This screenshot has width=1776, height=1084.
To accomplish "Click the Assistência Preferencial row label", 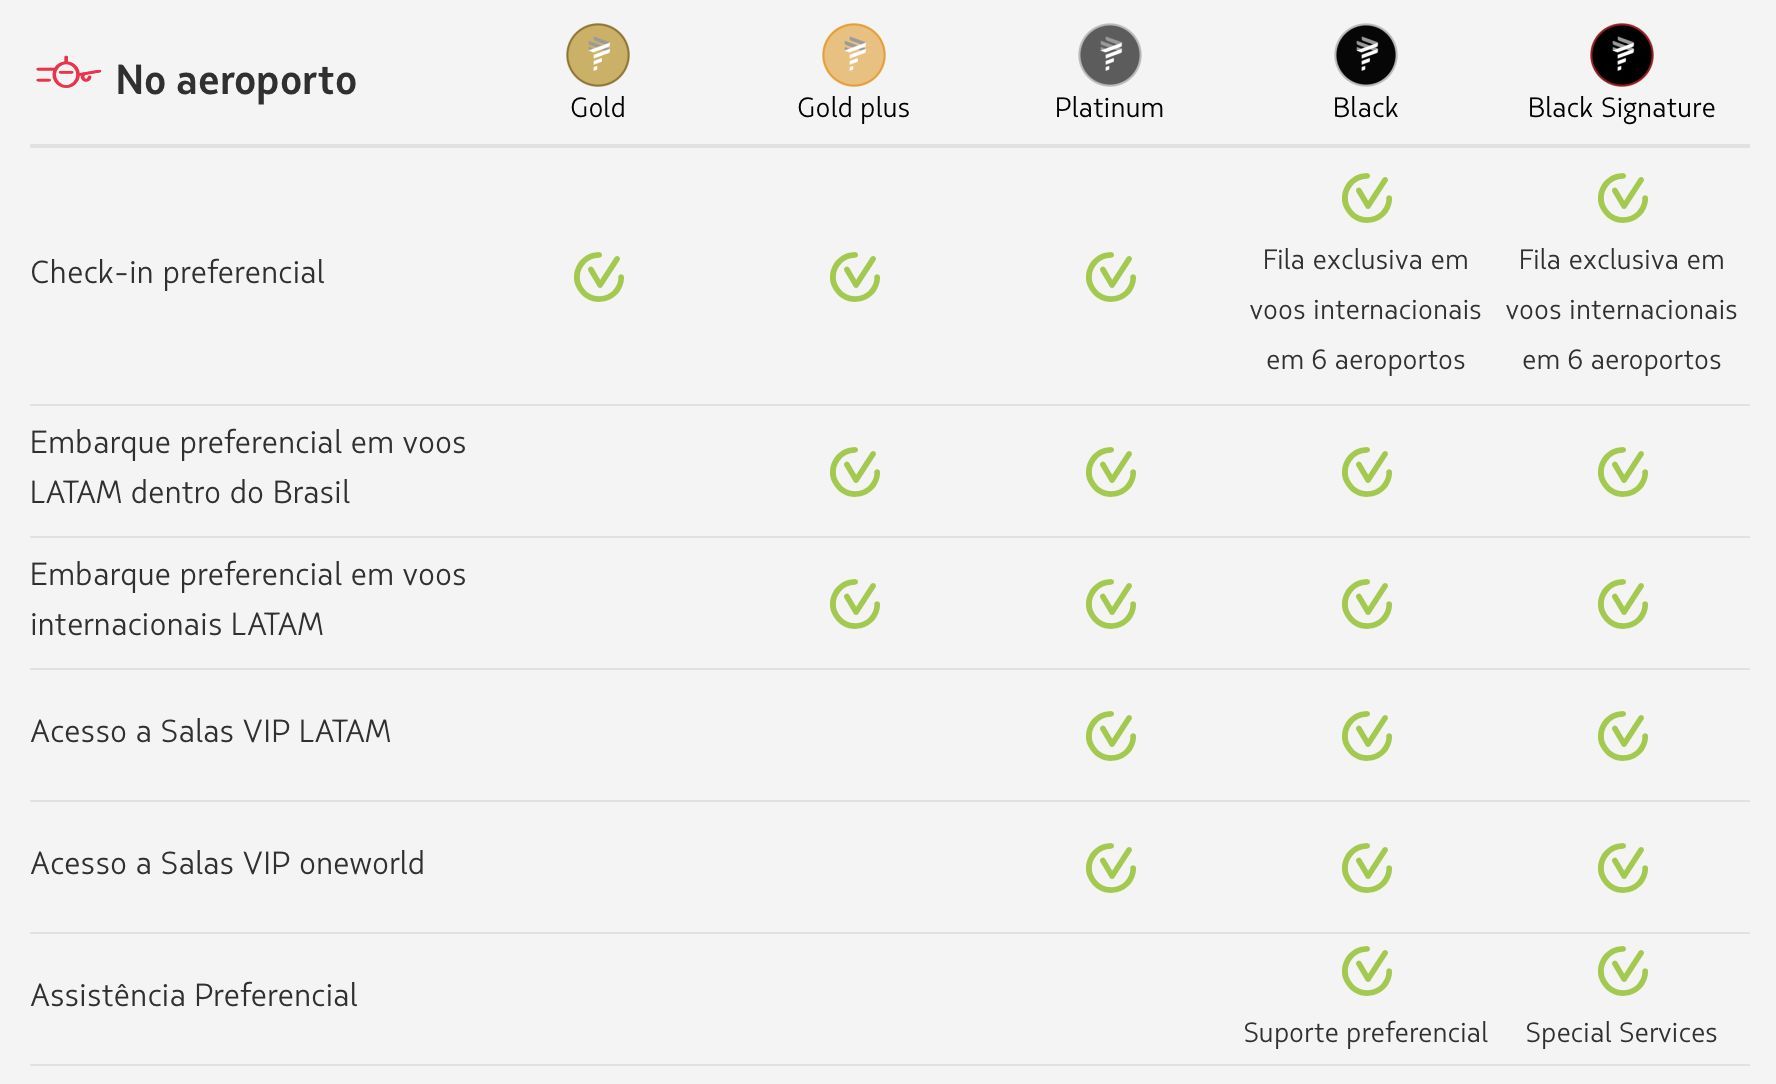I will tap(194, 995).
